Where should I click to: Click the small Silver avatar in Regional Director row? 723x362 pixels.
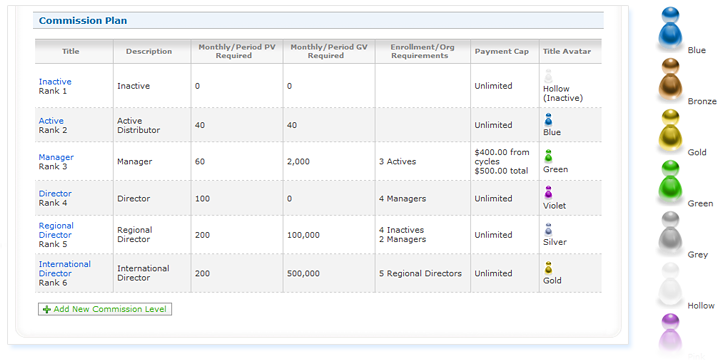pos(548,229)
